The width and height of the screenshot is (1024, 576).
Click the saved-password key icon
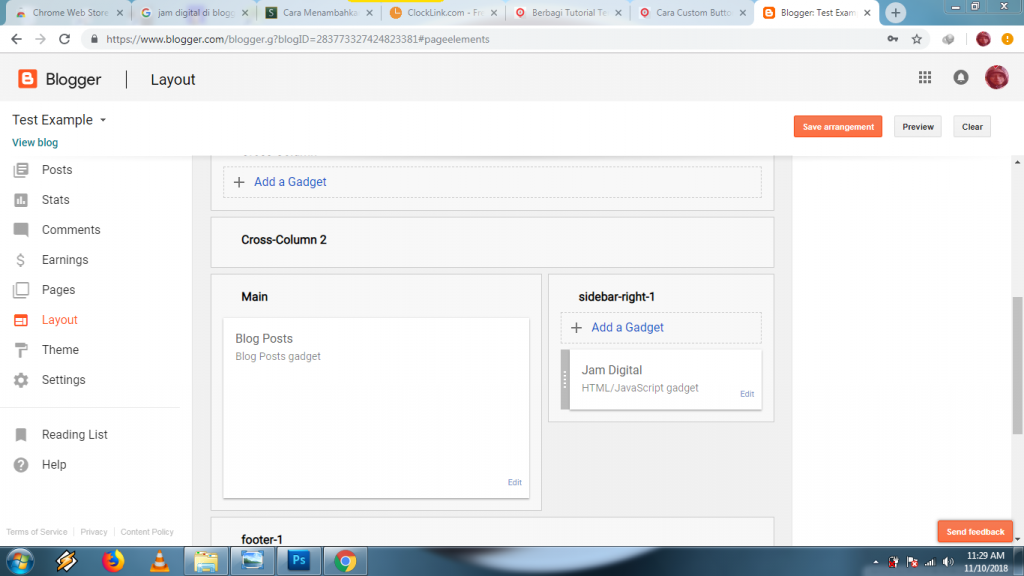click(893, 39)
